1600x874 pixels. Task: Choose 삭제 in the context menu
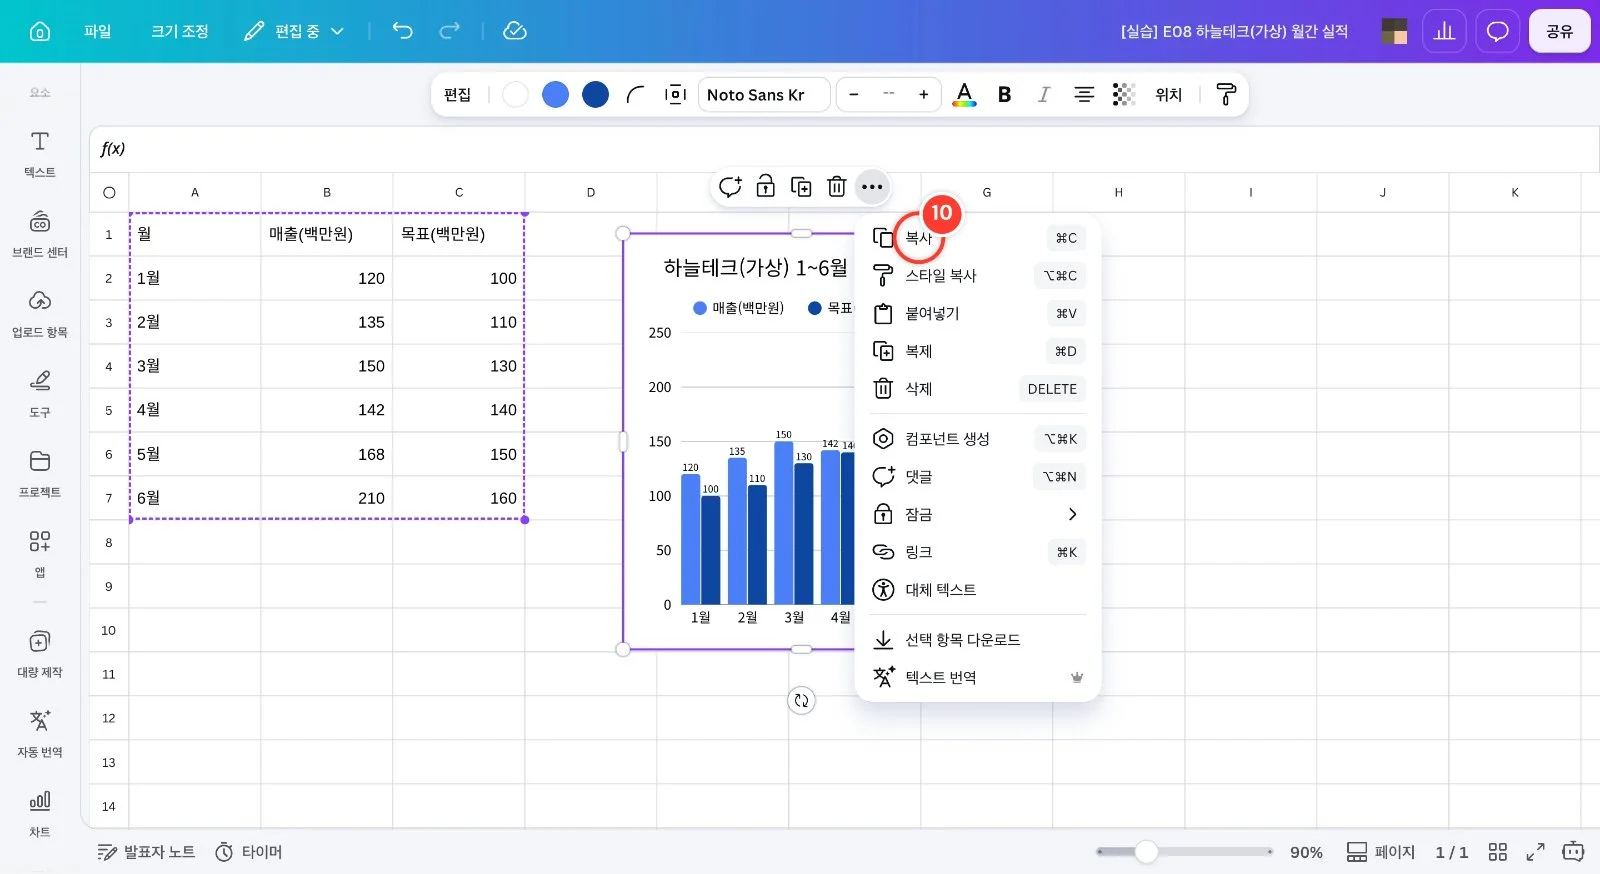[x=978, y=389]
